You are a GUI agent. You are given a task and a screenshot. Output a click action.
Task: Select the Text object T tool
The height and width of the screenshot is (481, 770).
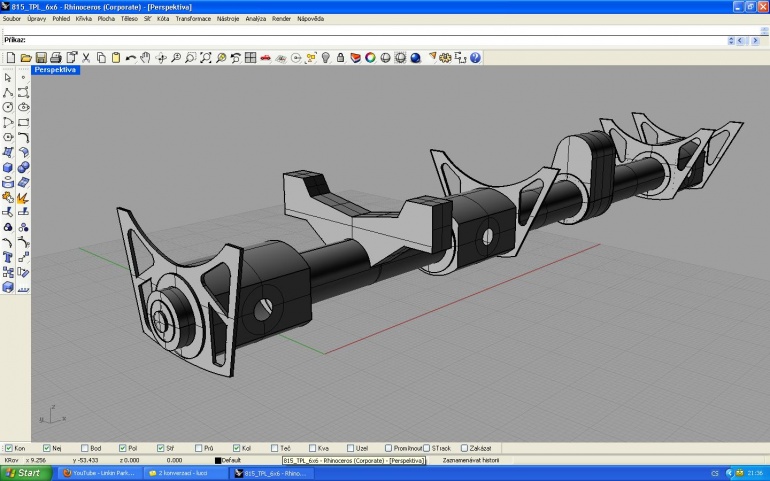point(8,257)
